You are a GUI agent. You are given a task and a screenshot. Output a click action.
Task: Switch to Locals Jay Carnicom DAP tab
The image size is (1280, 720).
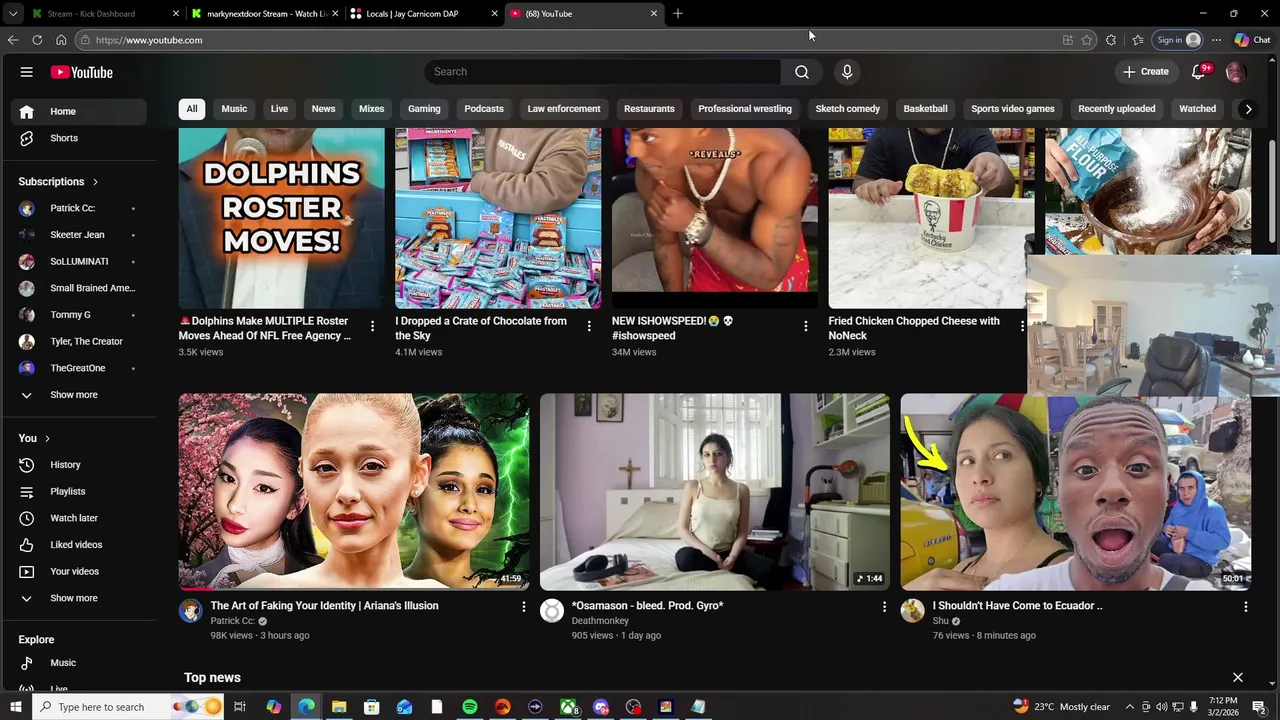[422, 14]
